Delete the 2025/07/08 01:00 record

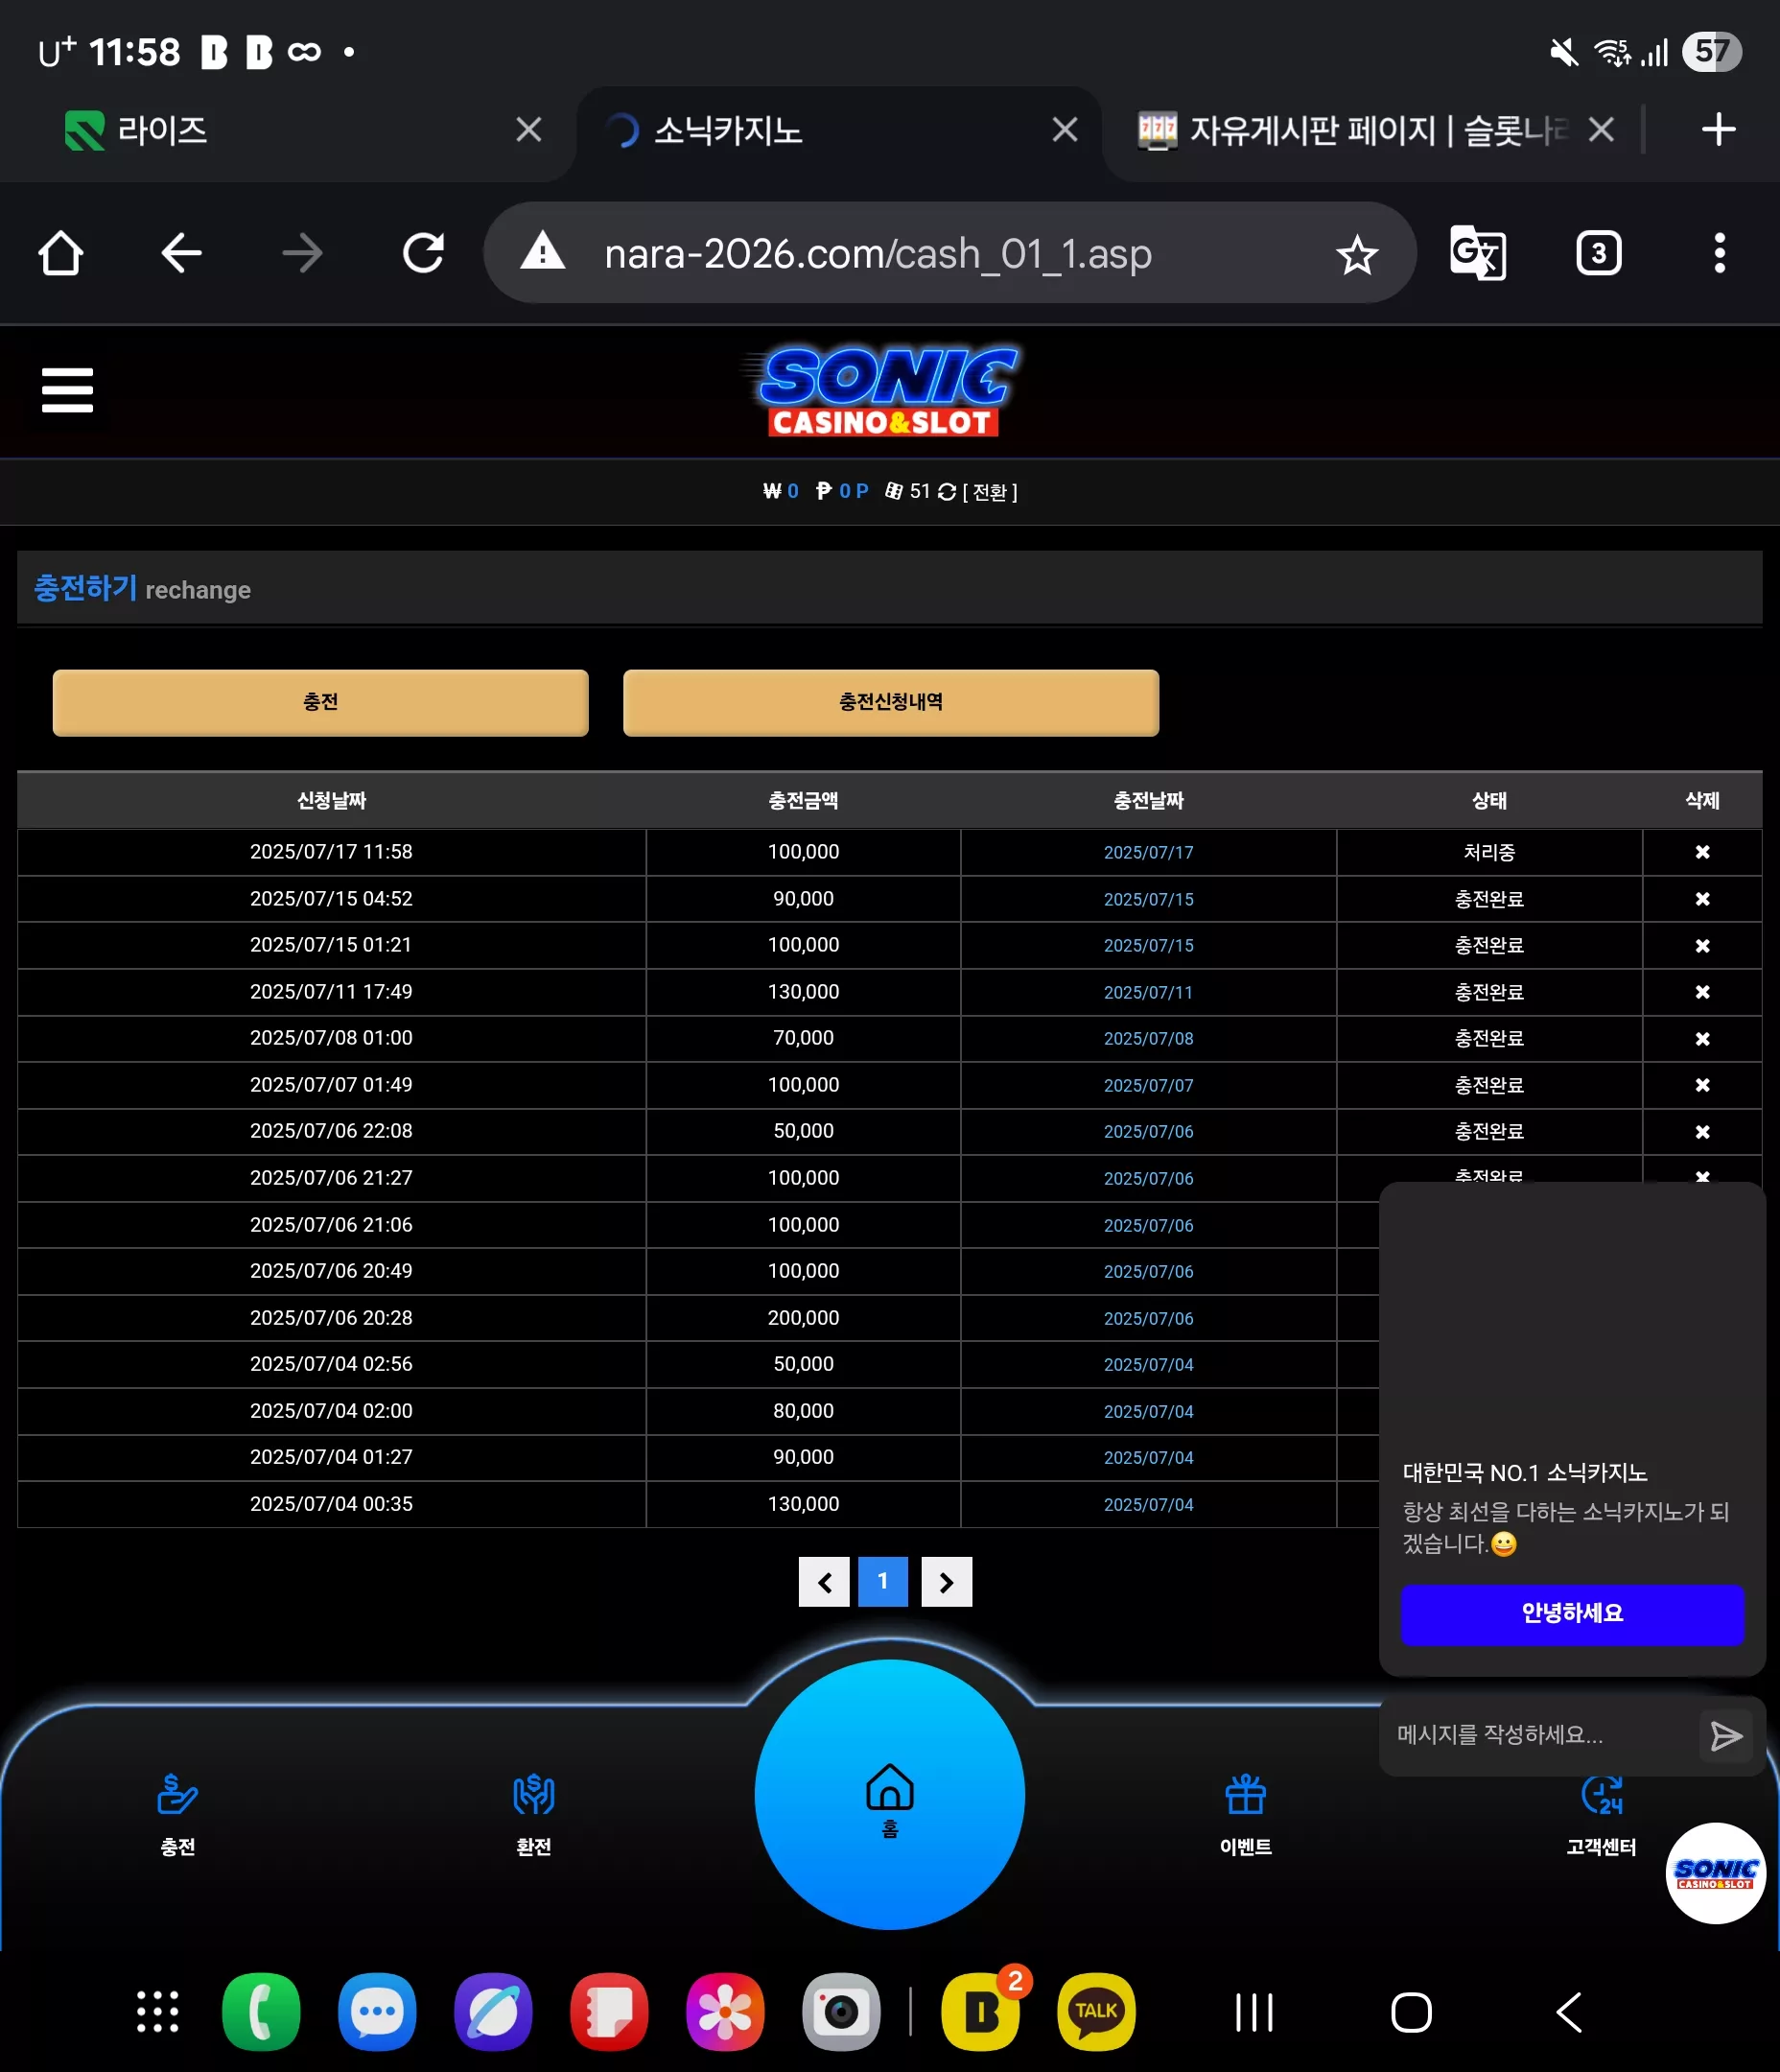click(x=1702, y=1039)
